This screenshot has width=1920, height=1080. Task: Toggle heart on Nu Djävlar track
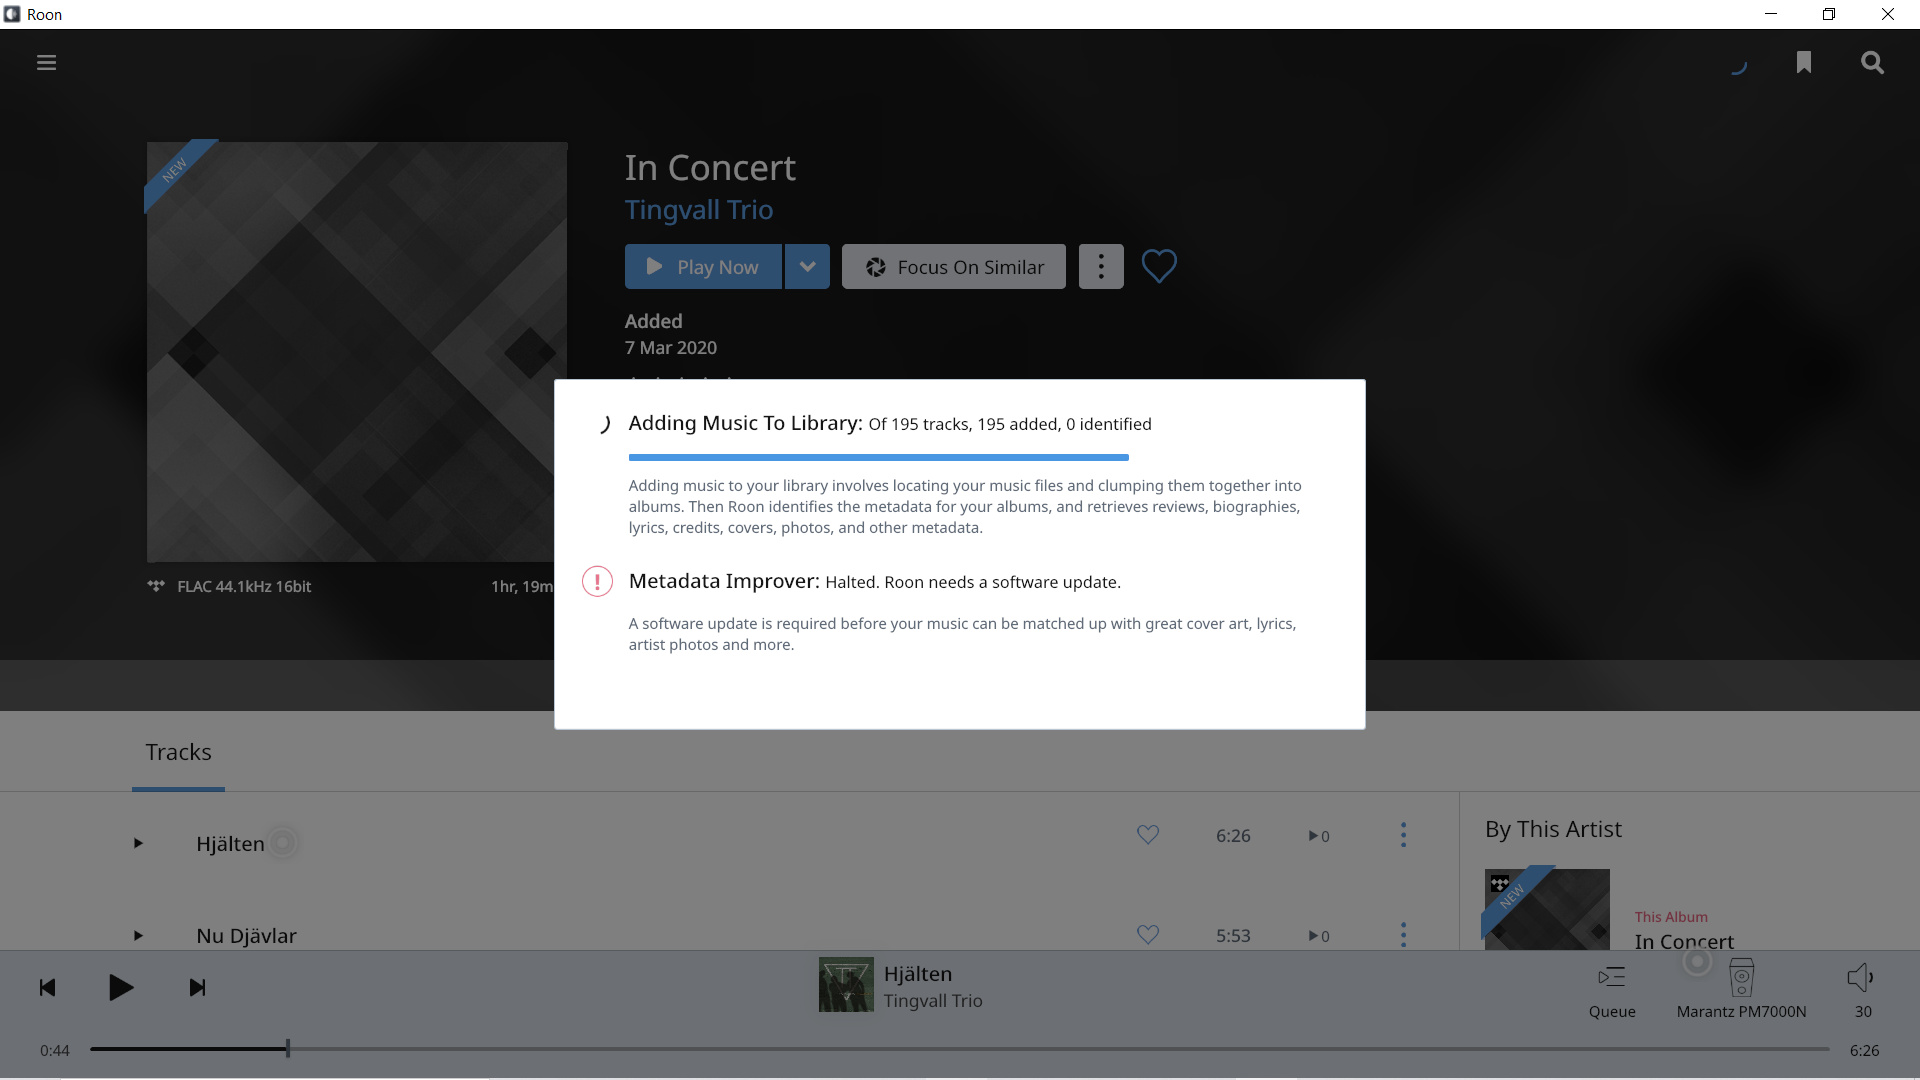(1148, 935)
